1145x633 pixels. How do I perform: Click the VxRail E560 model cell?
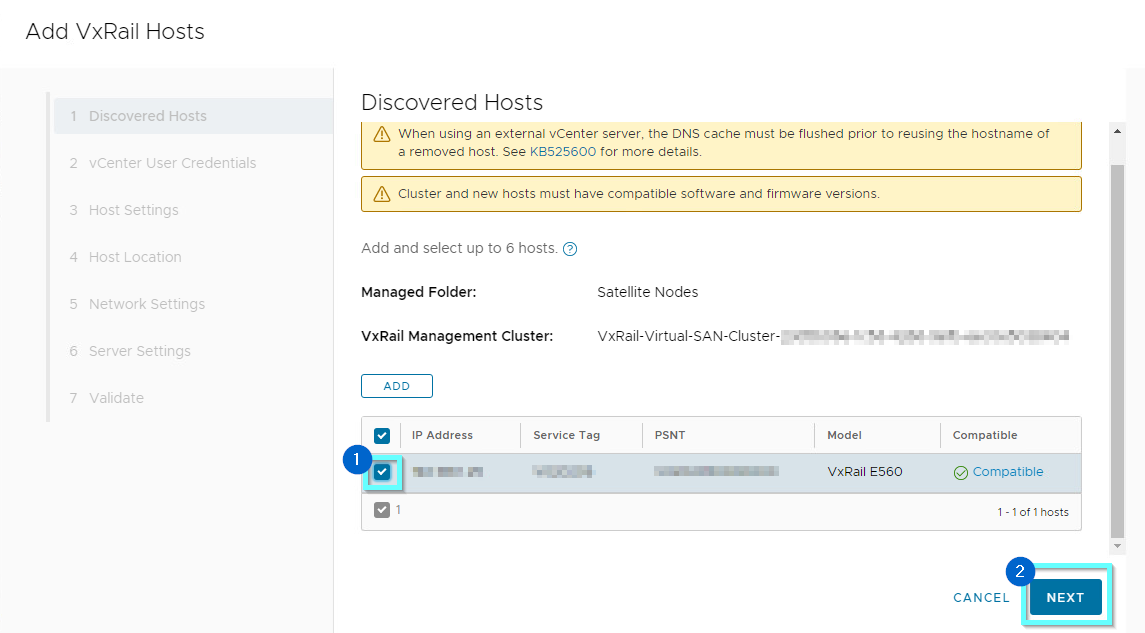click(x=865, y=472)
